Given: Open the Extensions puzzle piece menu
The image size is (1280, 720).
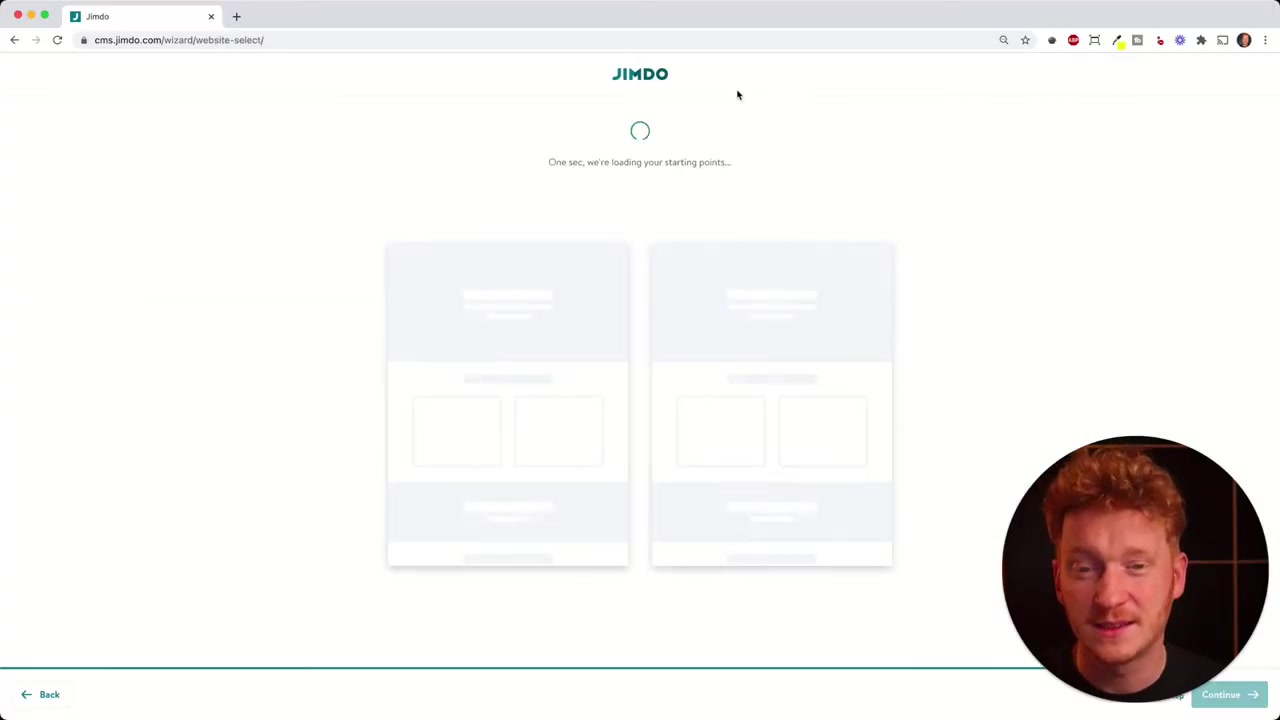Looking at the screenshot, I should coord(1201,40).
